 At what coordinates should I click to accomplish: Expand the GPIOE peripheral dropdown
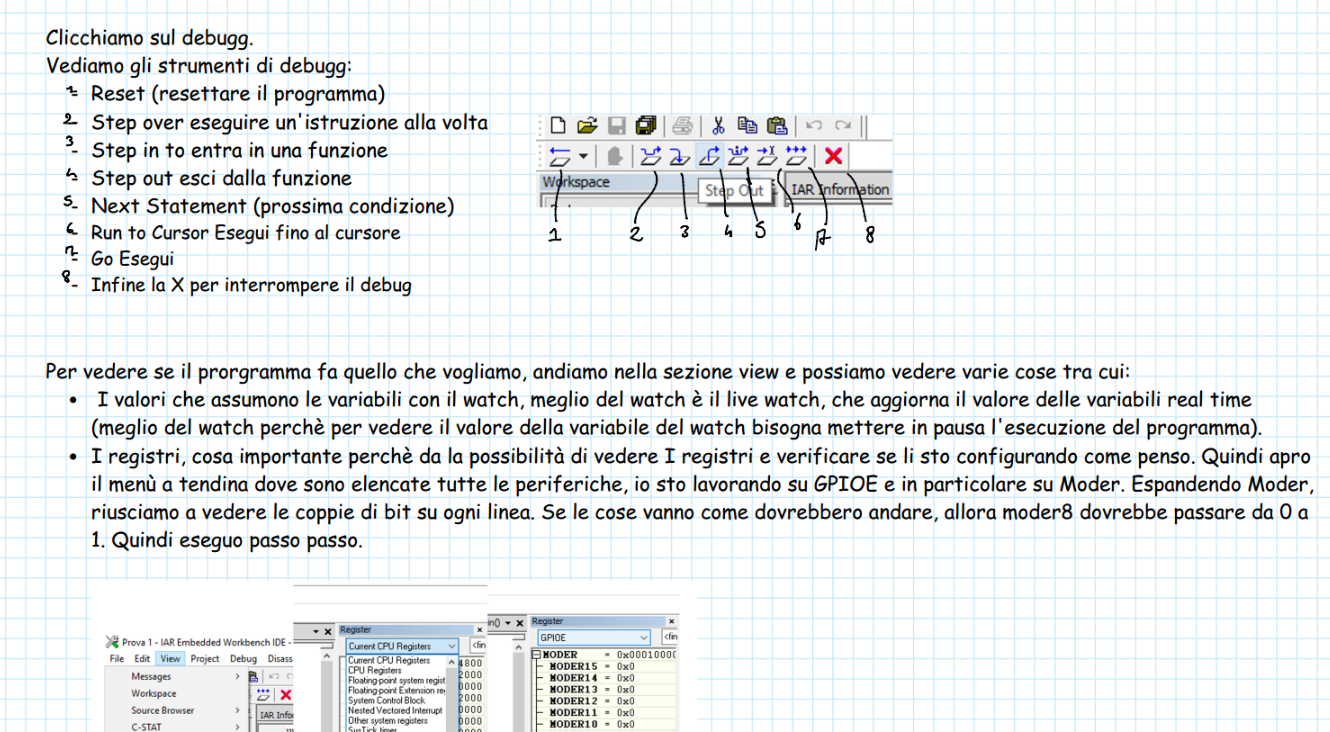point(594,637)
